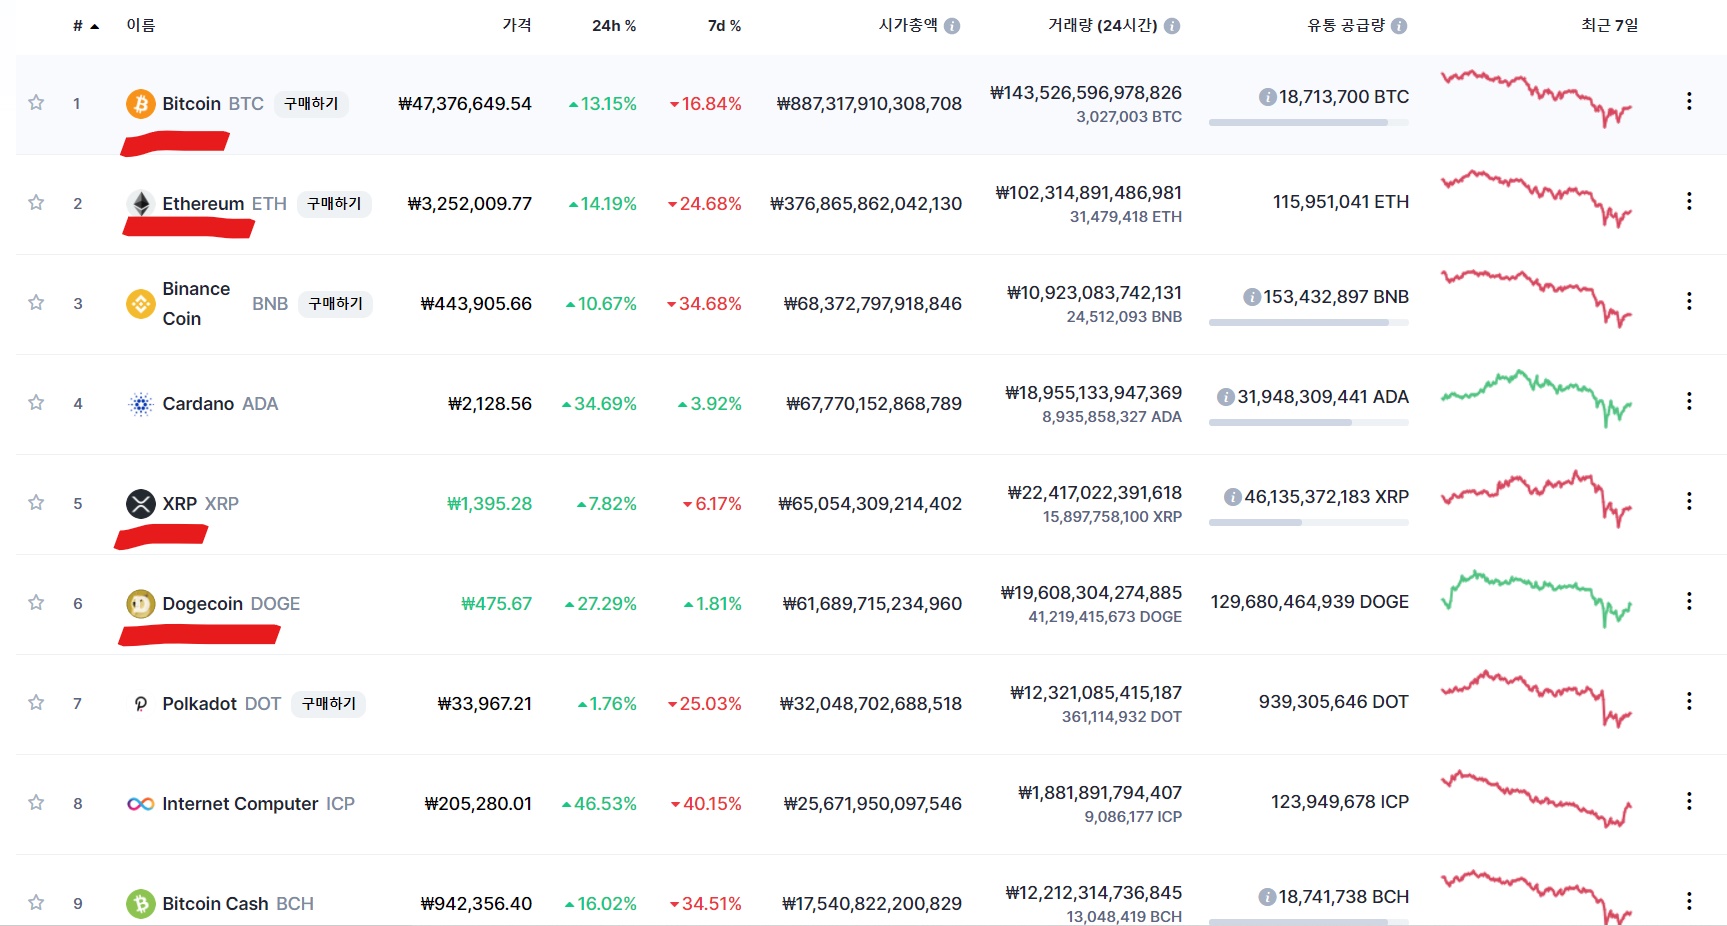The height and width of the screenshot is (926, 1727).
Task: Open the Bitcoin 7-day sparkline chart
Action: (1536, 98)
